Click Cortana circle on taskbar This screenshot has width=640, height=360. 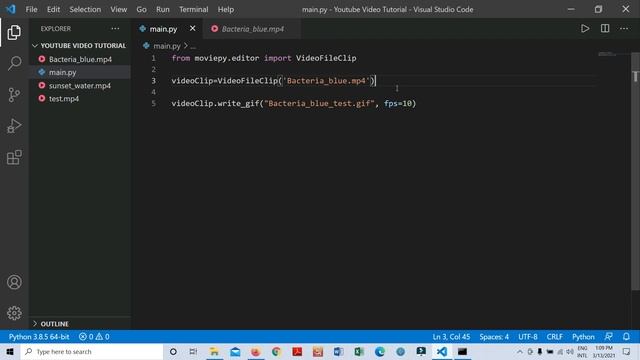pyautogui.click(x=173, y=351)
